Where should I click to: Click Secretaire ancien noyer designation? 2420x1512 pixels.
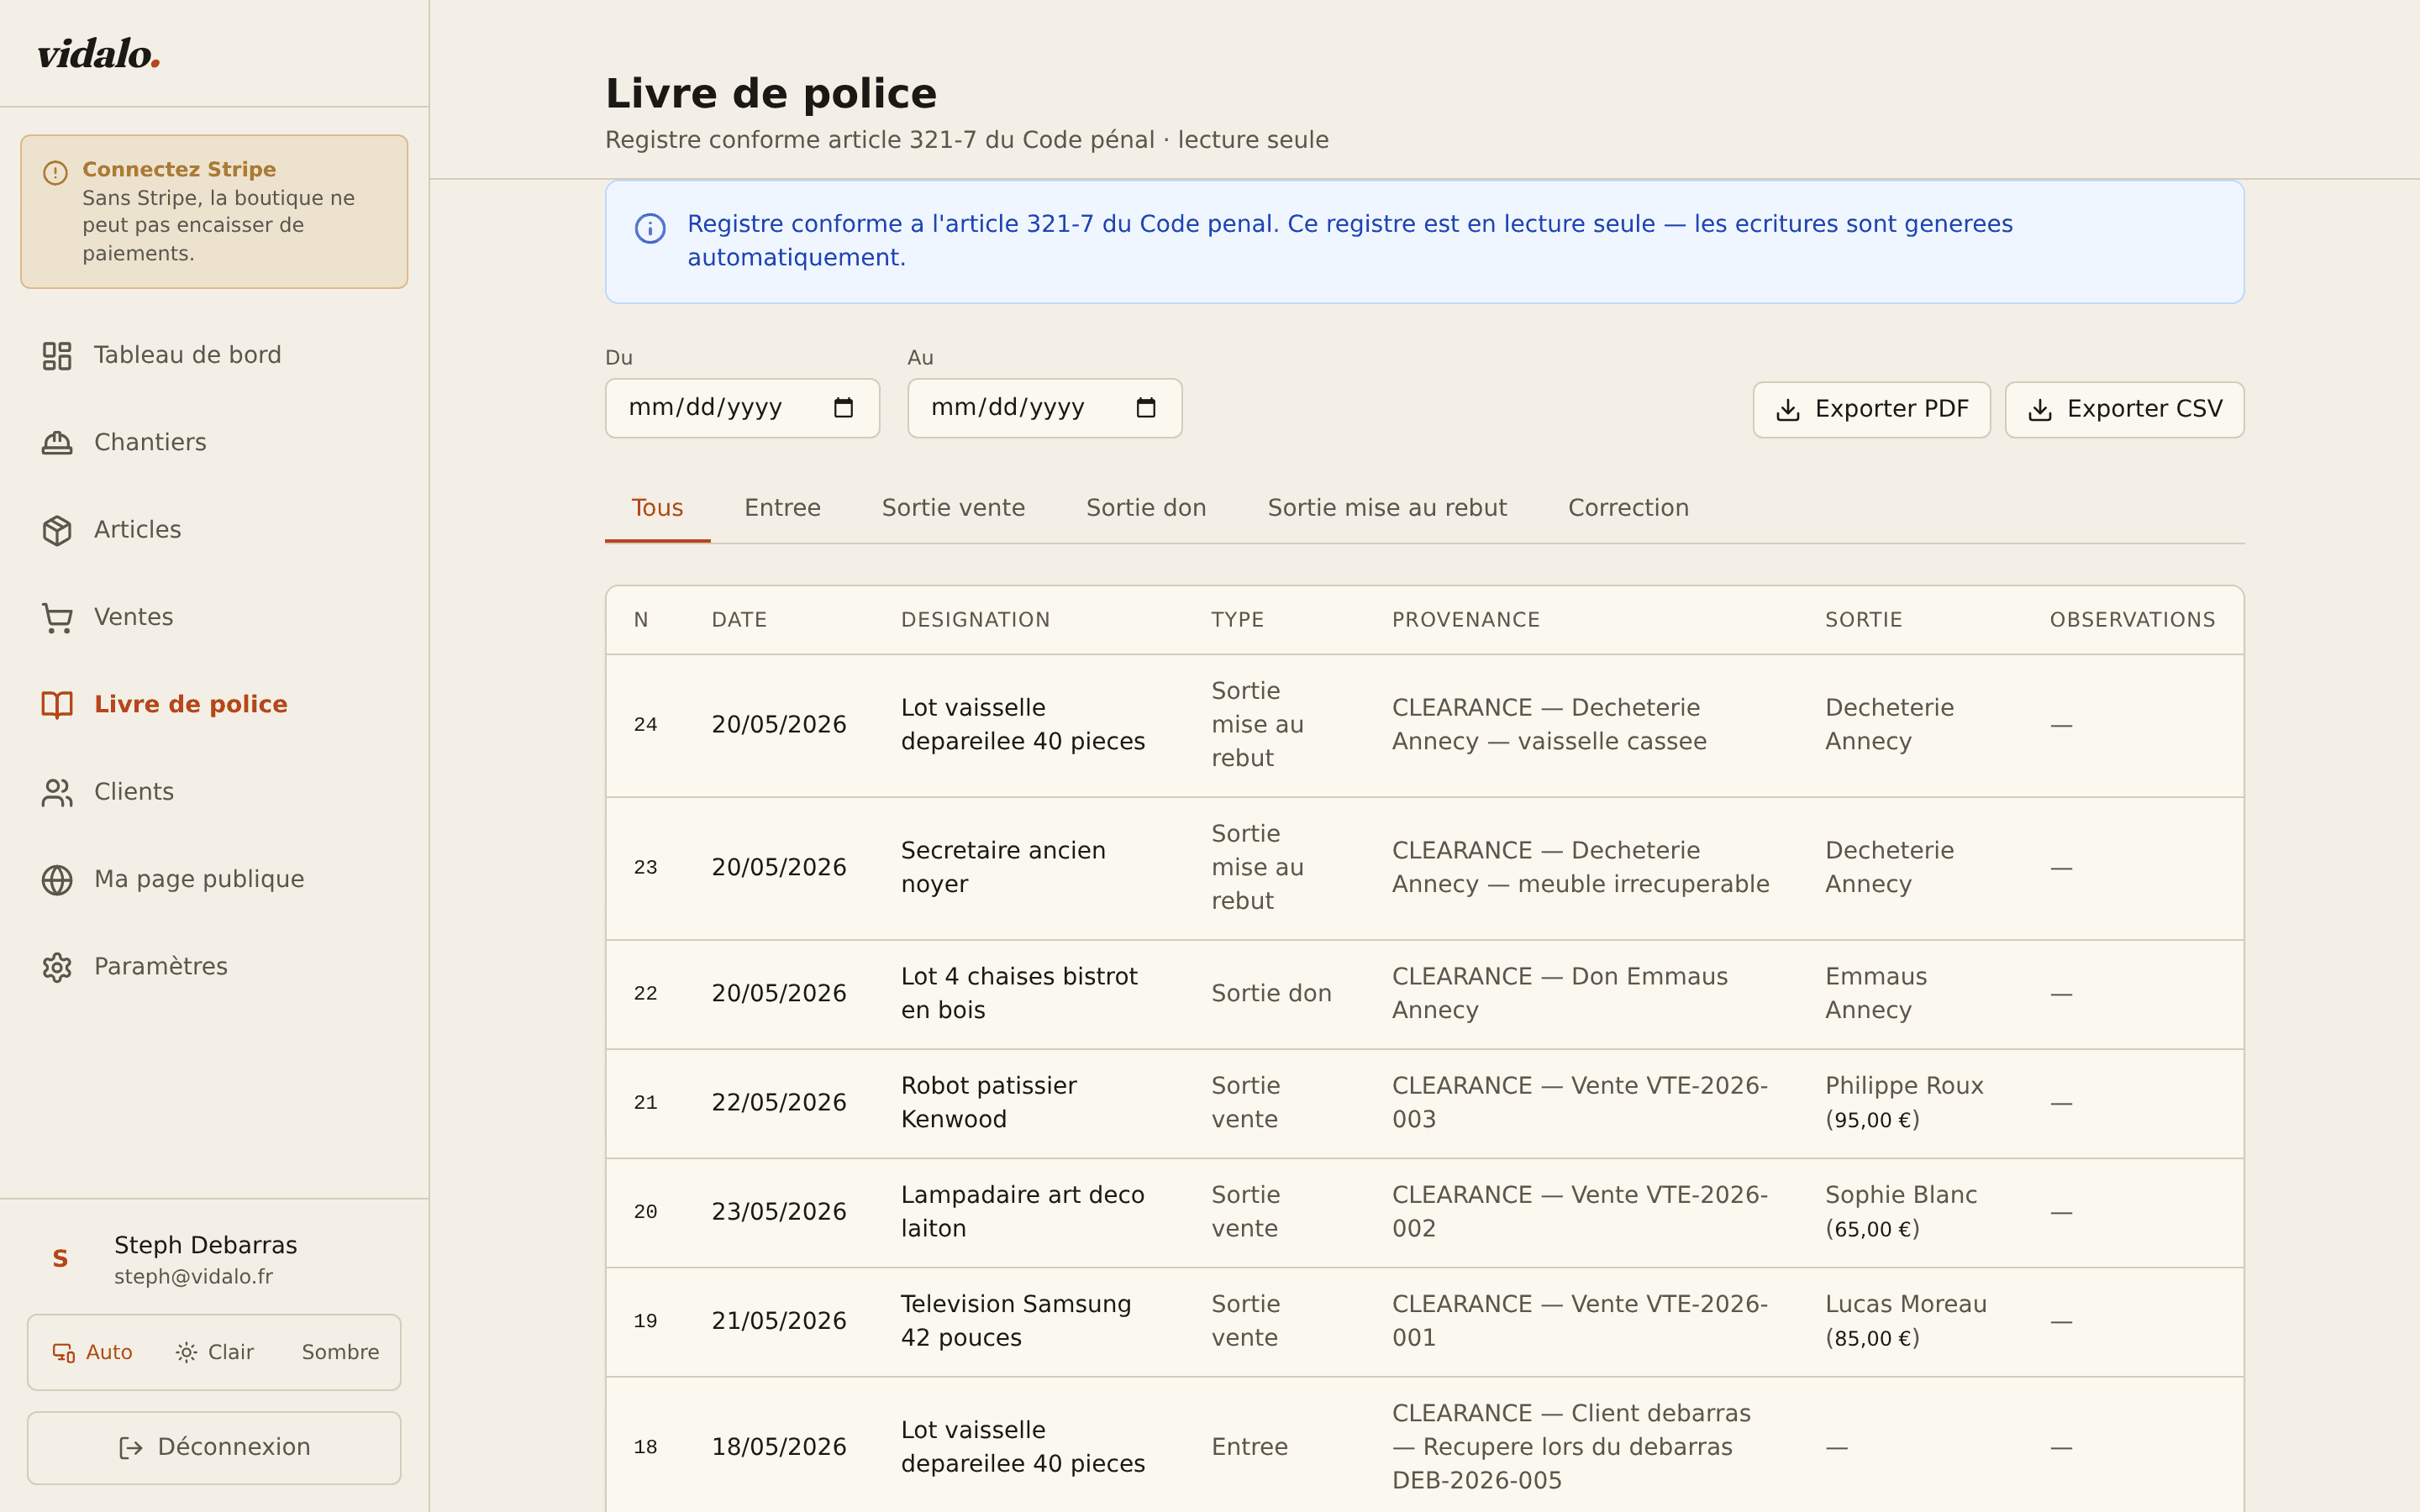[1003, 867]
